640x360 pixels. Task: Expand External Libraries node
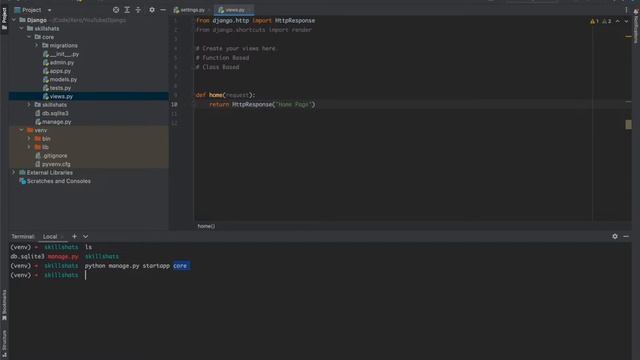tap(14, 173)
